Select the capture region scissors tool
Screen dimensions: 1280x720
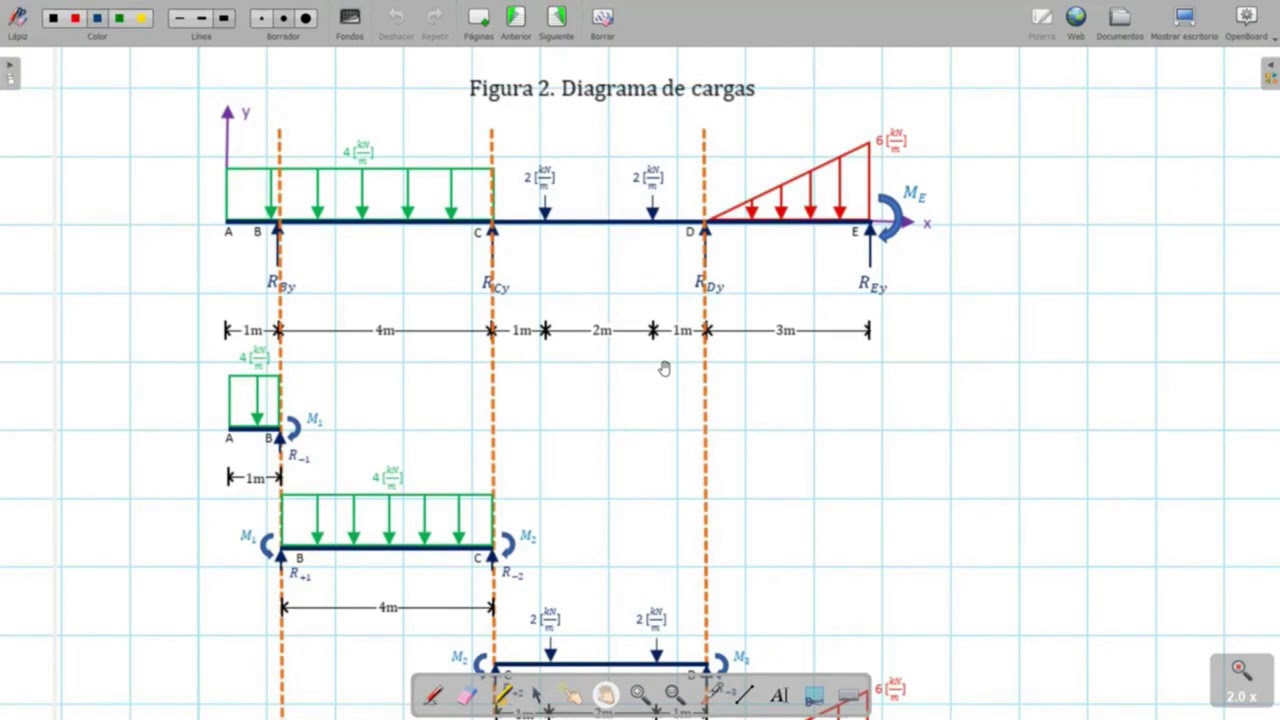814,695
